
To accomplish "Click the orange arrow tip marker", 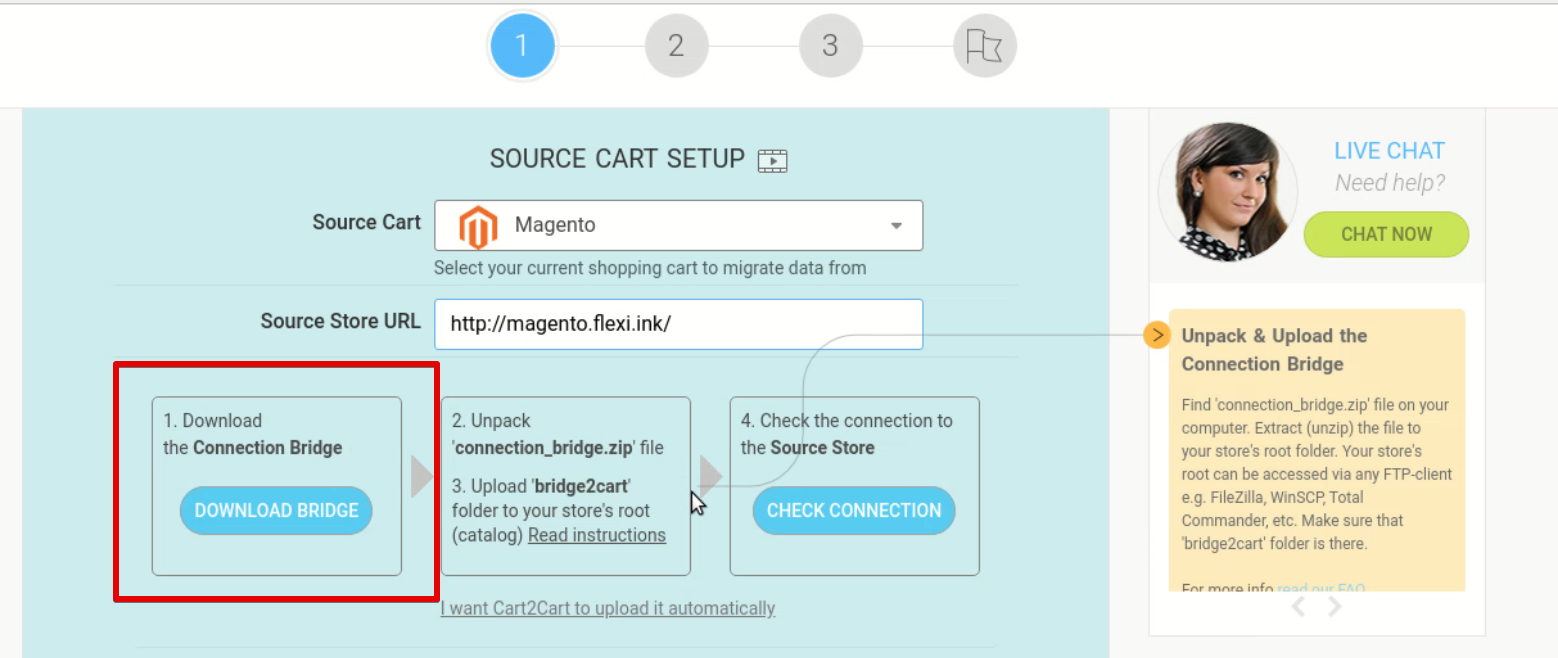I will click(1156, 335).
